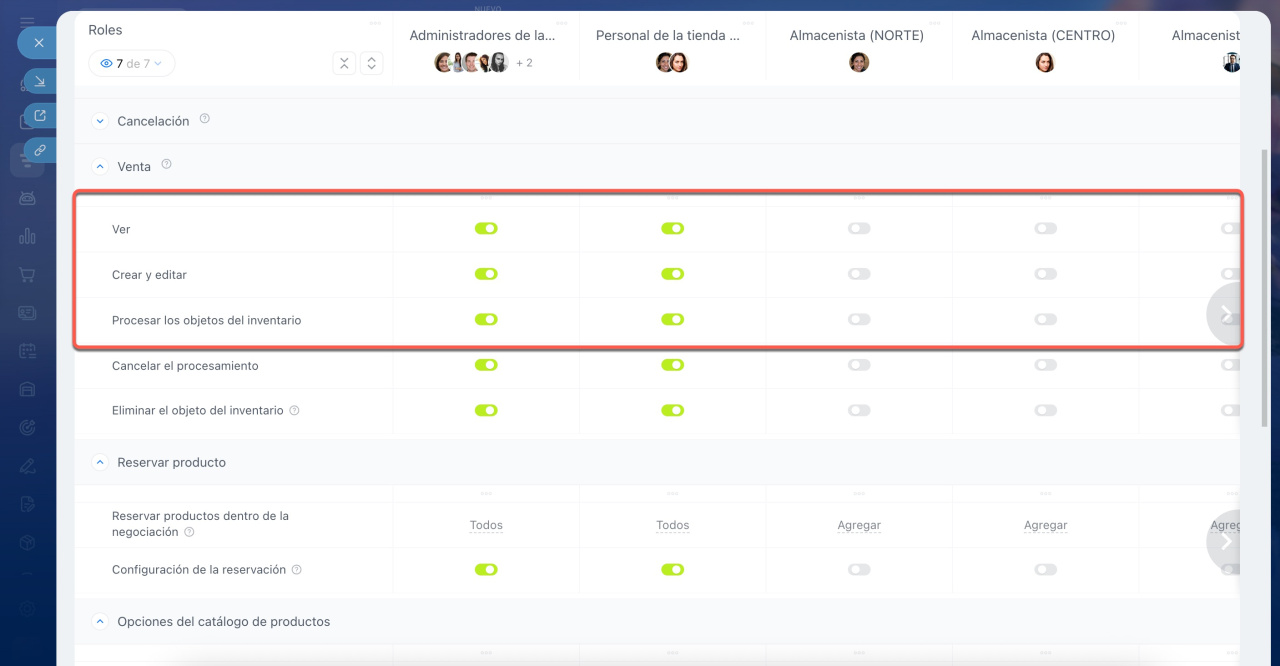Click Agregar under Almacenista (NORTE) column
1280x666 pixels.
coord(859,525)
